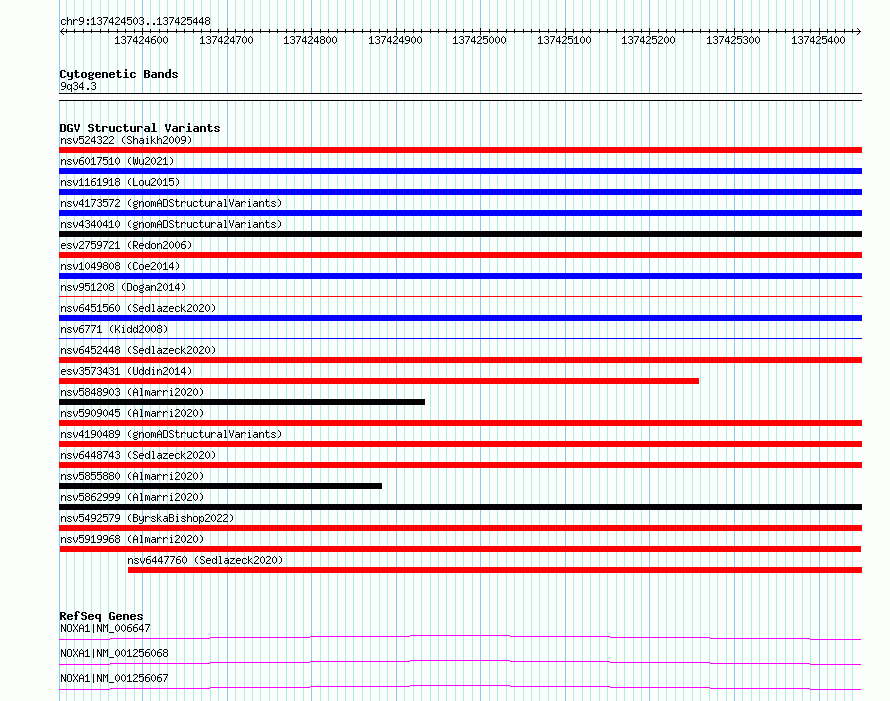Screen dimensions: 890x701
Task: Select the first Almarri2020 label, nsv5848903
Action: click(x=132, y=392)
